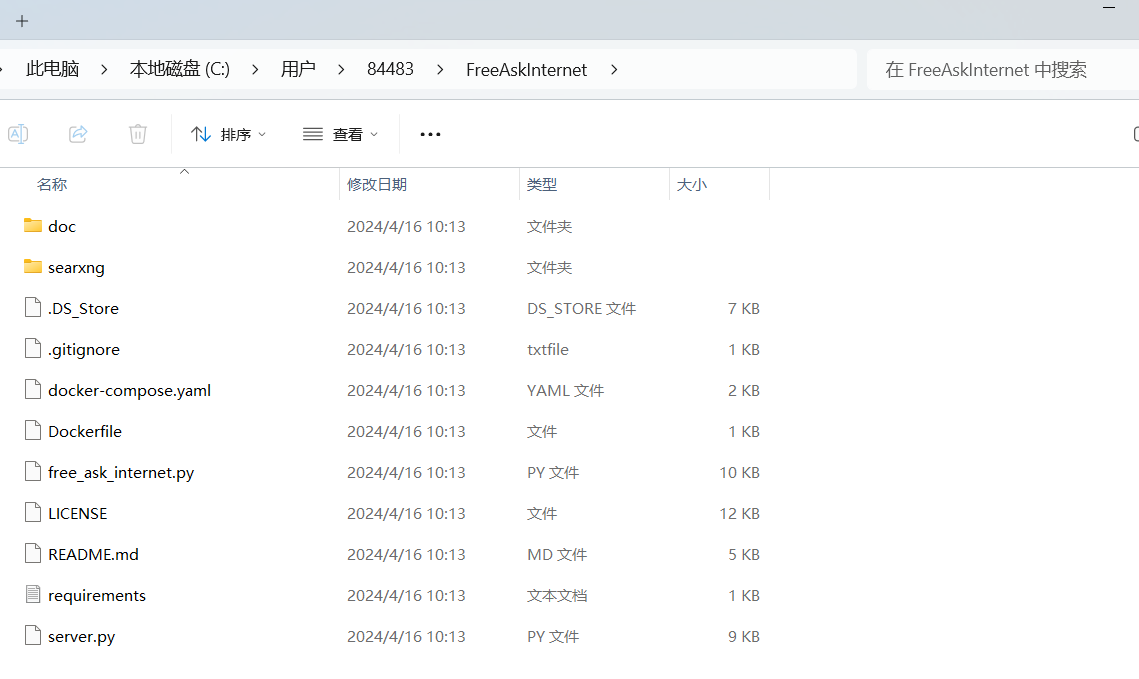Click the delete trash can icon
This screenshot has width=1139, height=679.
coord(138,134)
